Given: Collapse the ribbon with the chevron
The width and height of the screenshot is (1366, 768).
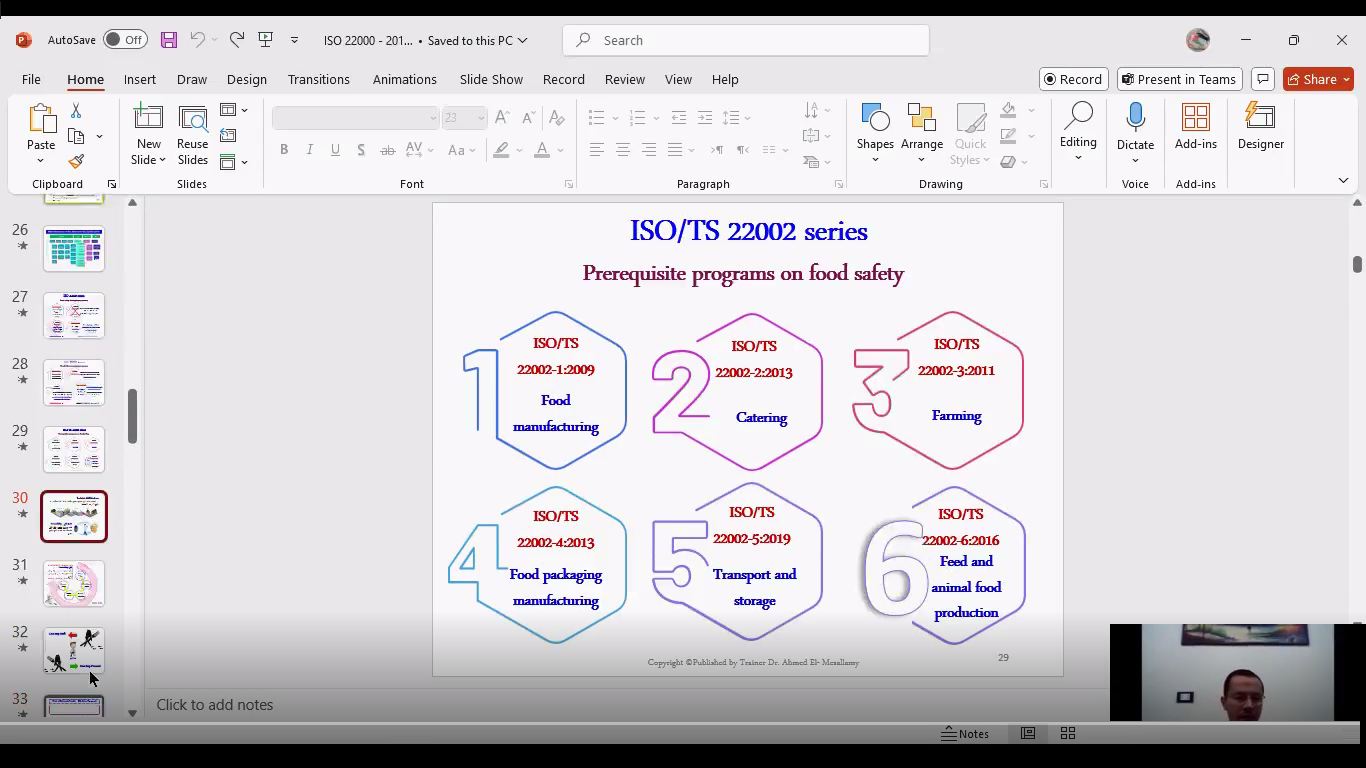Looking at the screenshot, I should click(1343, 180).
